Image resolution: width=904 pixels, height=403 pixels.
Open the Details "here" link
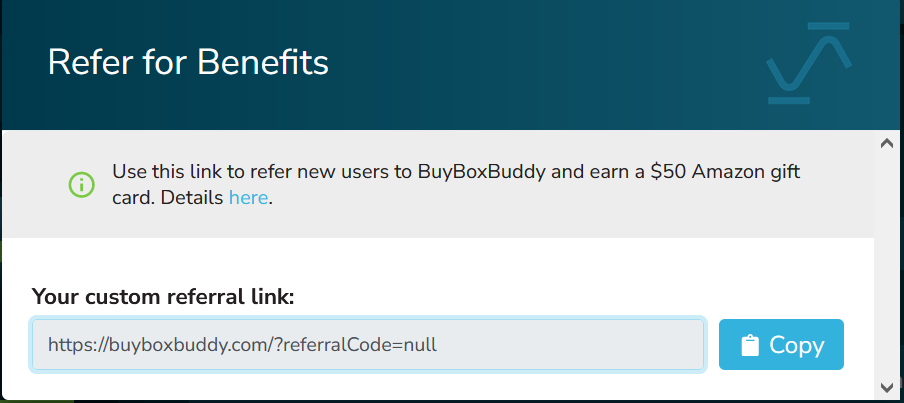click(x=248, y=198)
